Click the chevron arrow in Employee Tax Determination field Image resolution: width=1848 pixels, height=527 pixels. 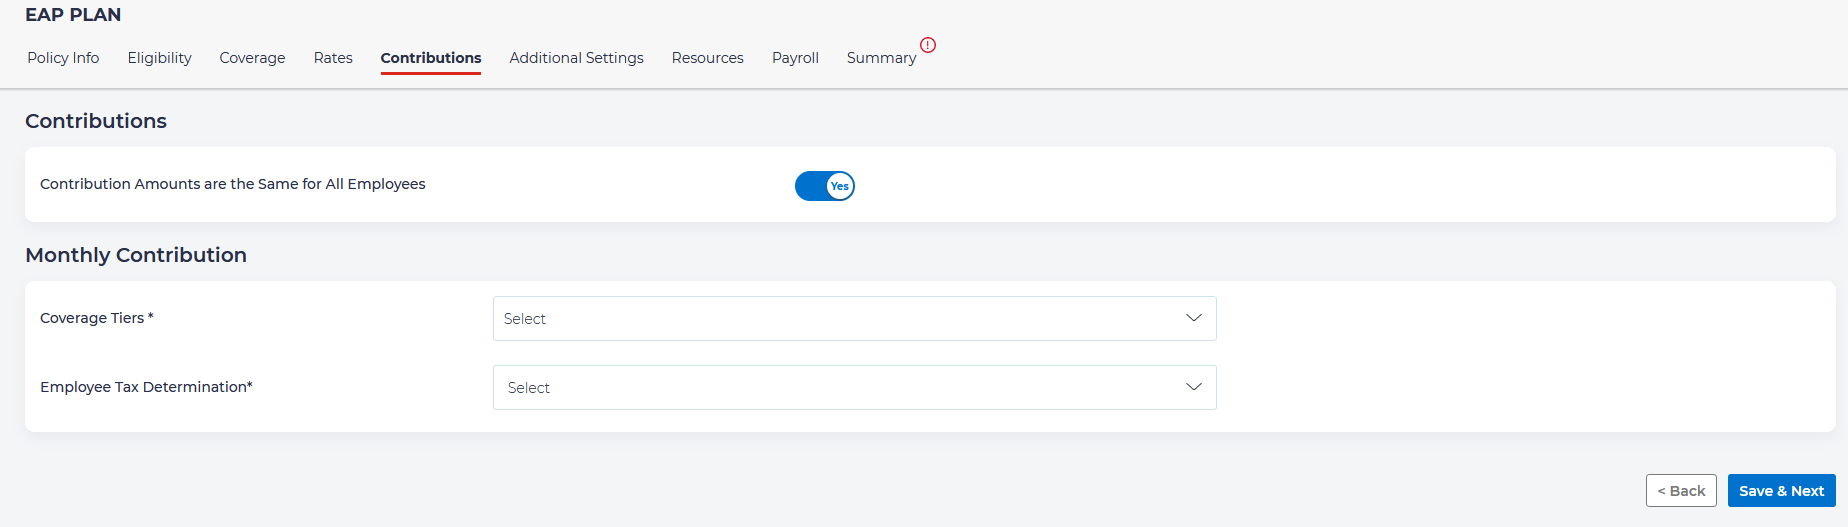[1193, 387]
